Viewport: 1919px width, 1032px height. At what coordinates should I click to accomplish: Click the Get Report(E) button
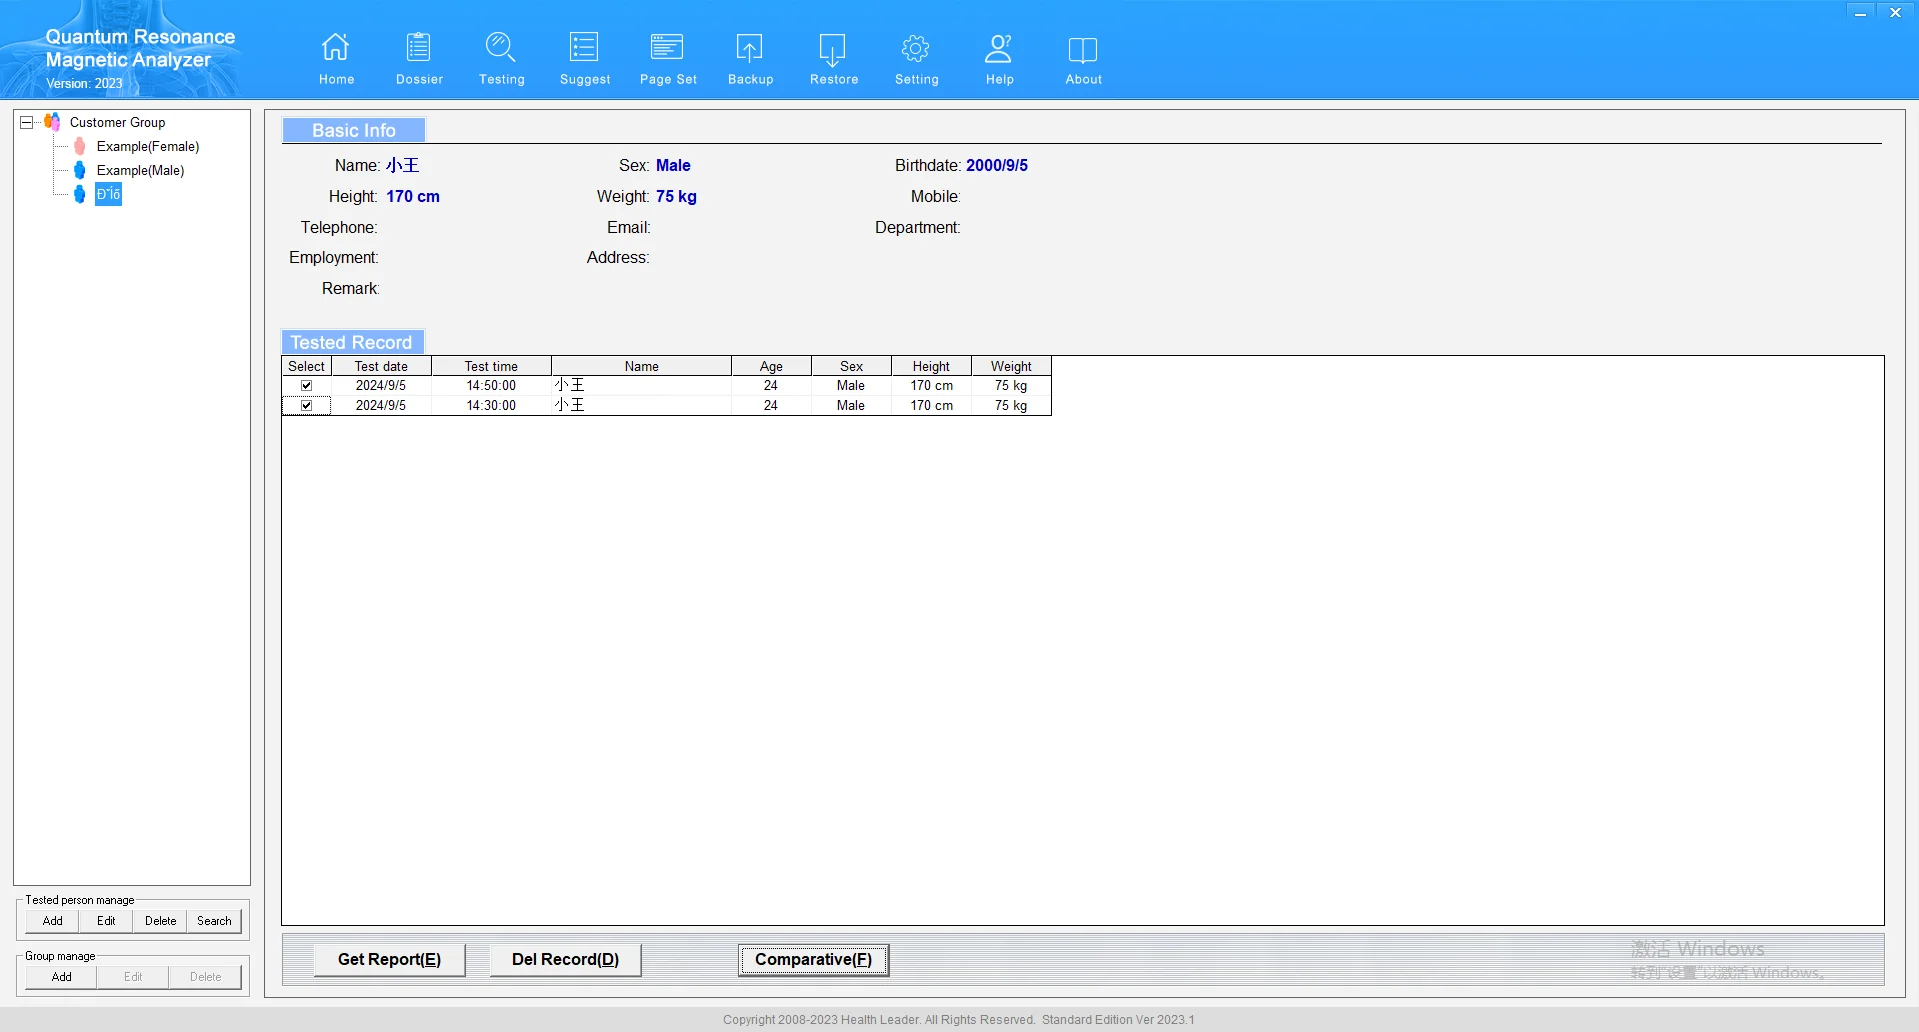(x=389, y=960)
